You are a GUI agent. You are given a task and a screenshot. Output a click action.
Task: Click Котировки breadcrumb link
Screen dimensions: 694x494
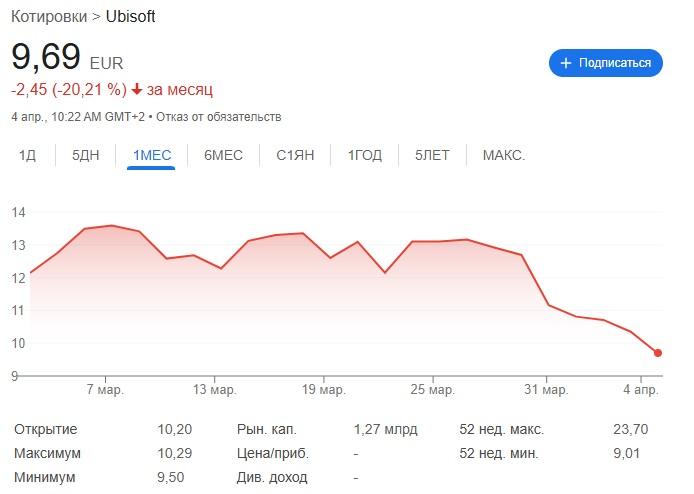[49, 17]
